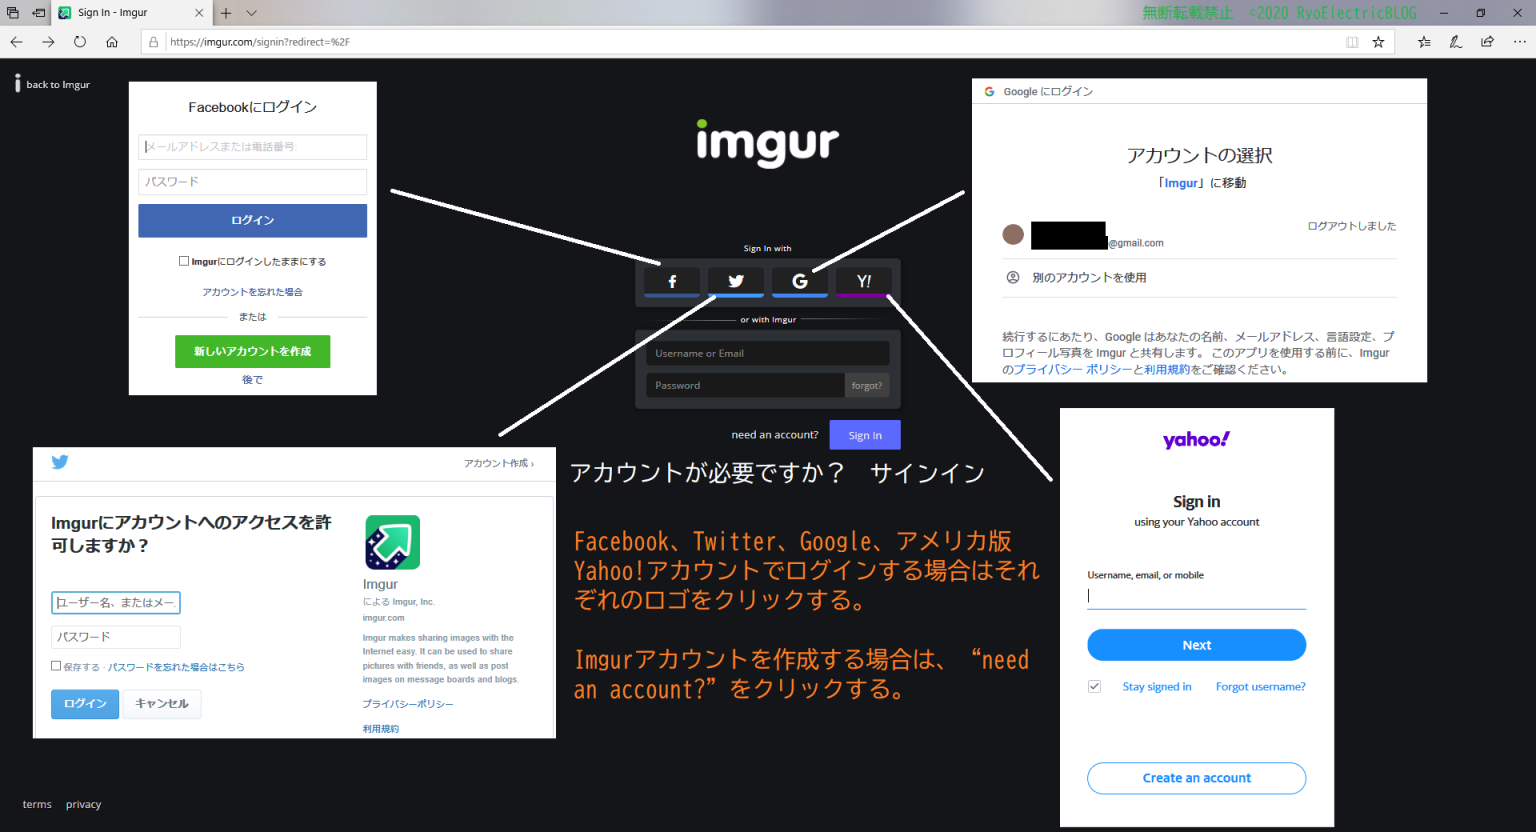This screenshot has width=1536, height=832.
Task: Uncheck the 保存する option in Twitter dialog
Action: click(55, 665)
